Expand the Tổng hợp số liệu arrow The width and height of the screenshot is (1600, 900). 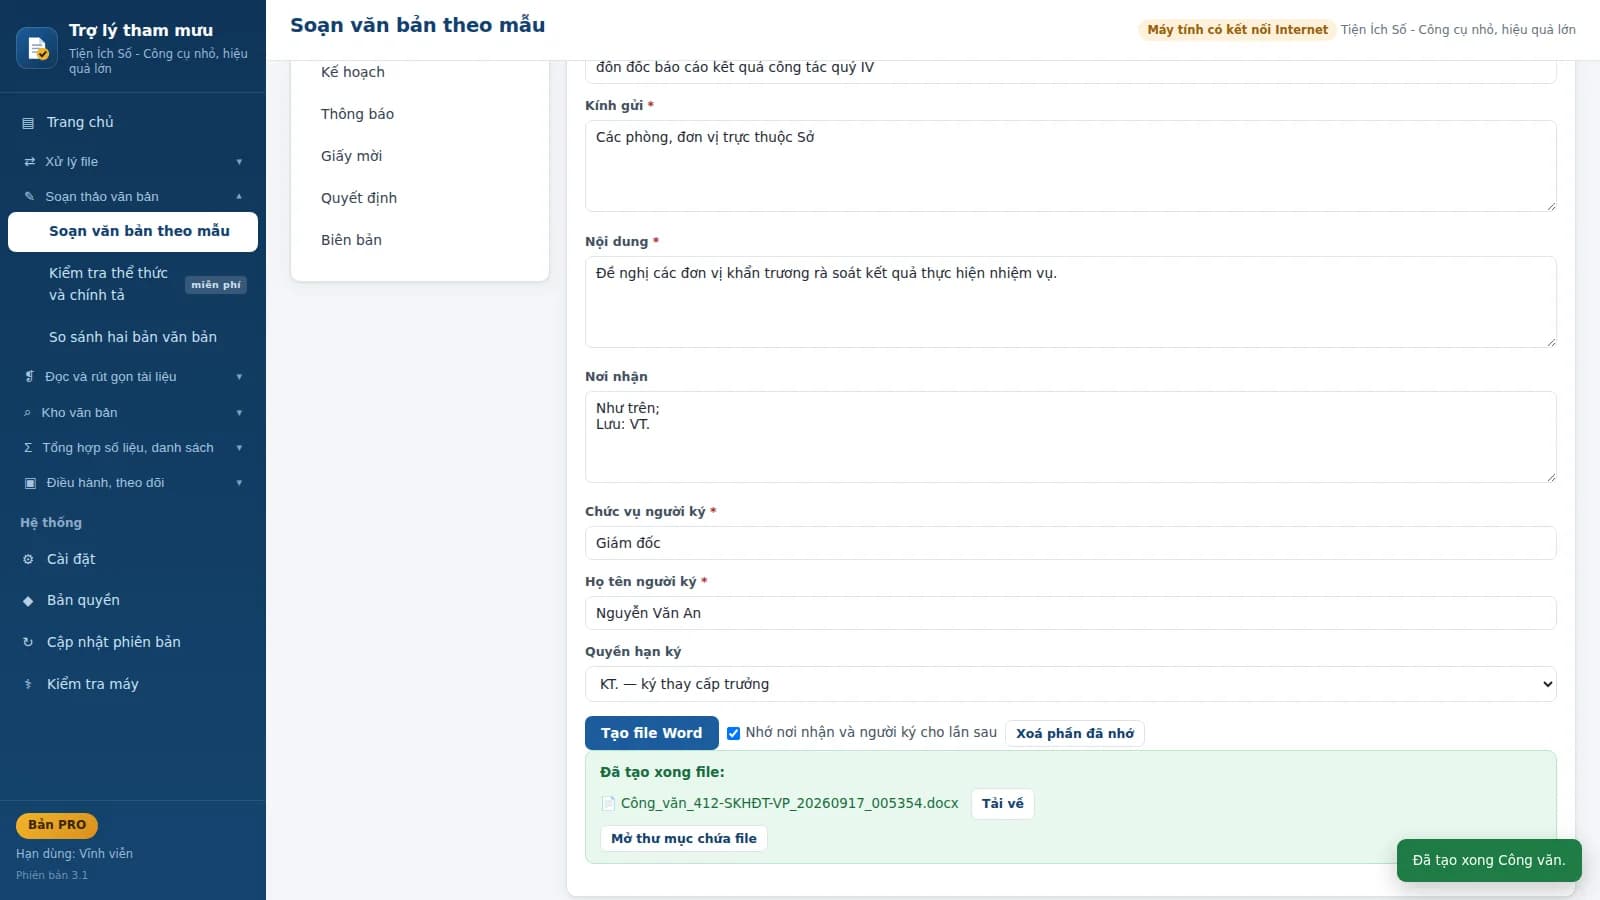coord(239,448)
